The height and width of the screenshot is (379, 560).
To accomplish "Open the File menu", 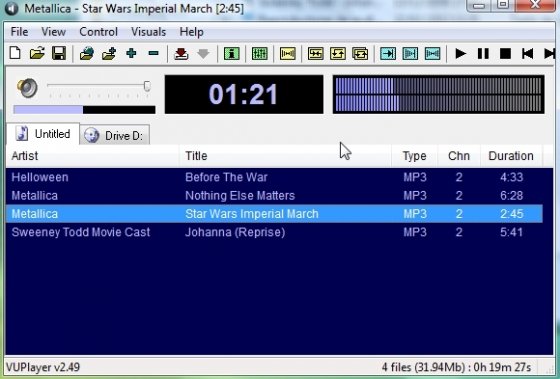I will (x=19, y=32).
